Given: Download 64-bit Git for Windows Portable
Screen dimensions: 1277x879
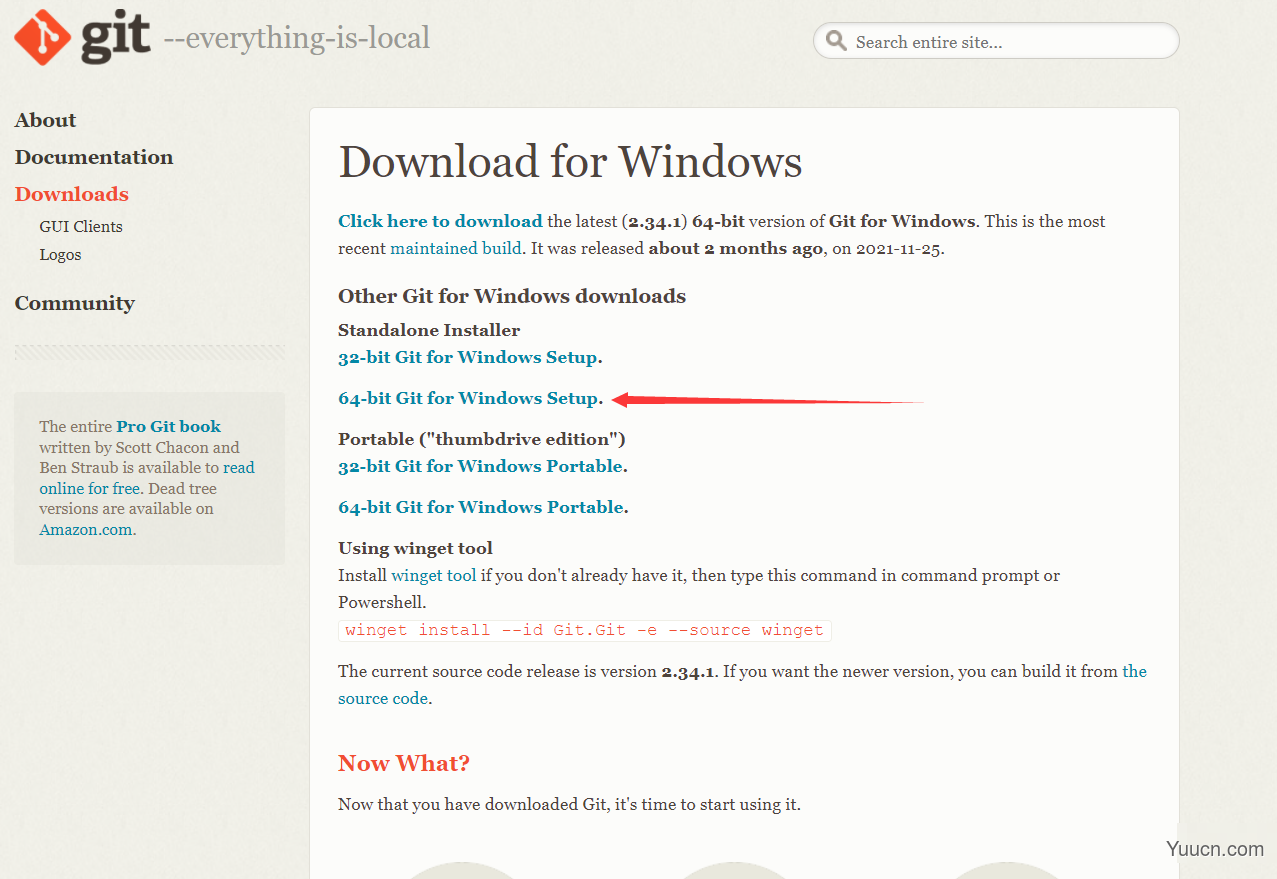Looking at the screenshot, I should [481, 507].
